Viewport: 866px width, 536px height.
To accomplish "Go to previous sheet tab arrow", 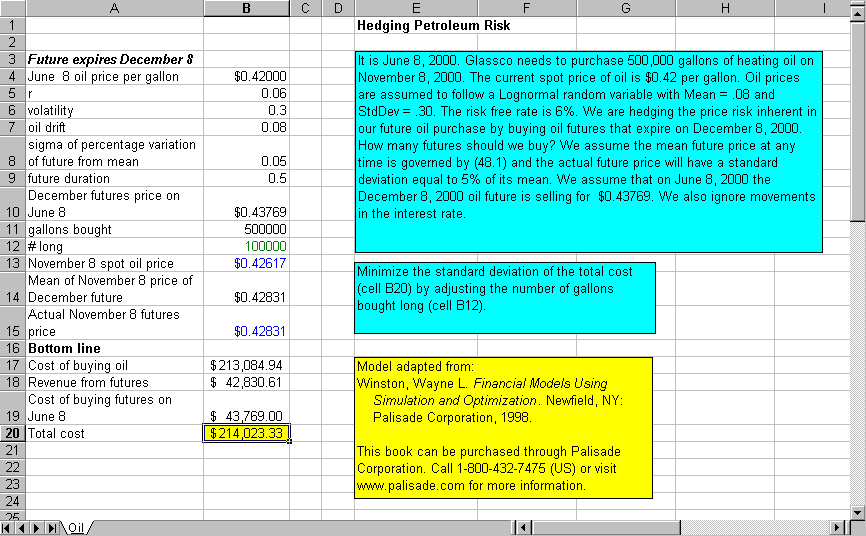I will coord(22,528).
